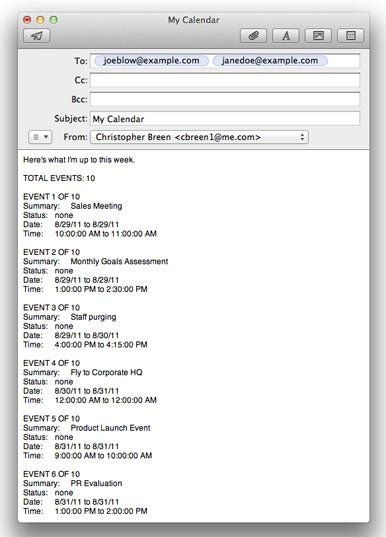Image resolution: width=386 pixels, height=537 pixels.
Task: Select the joeblow@example.com recipient token
Action: (151, 61)
